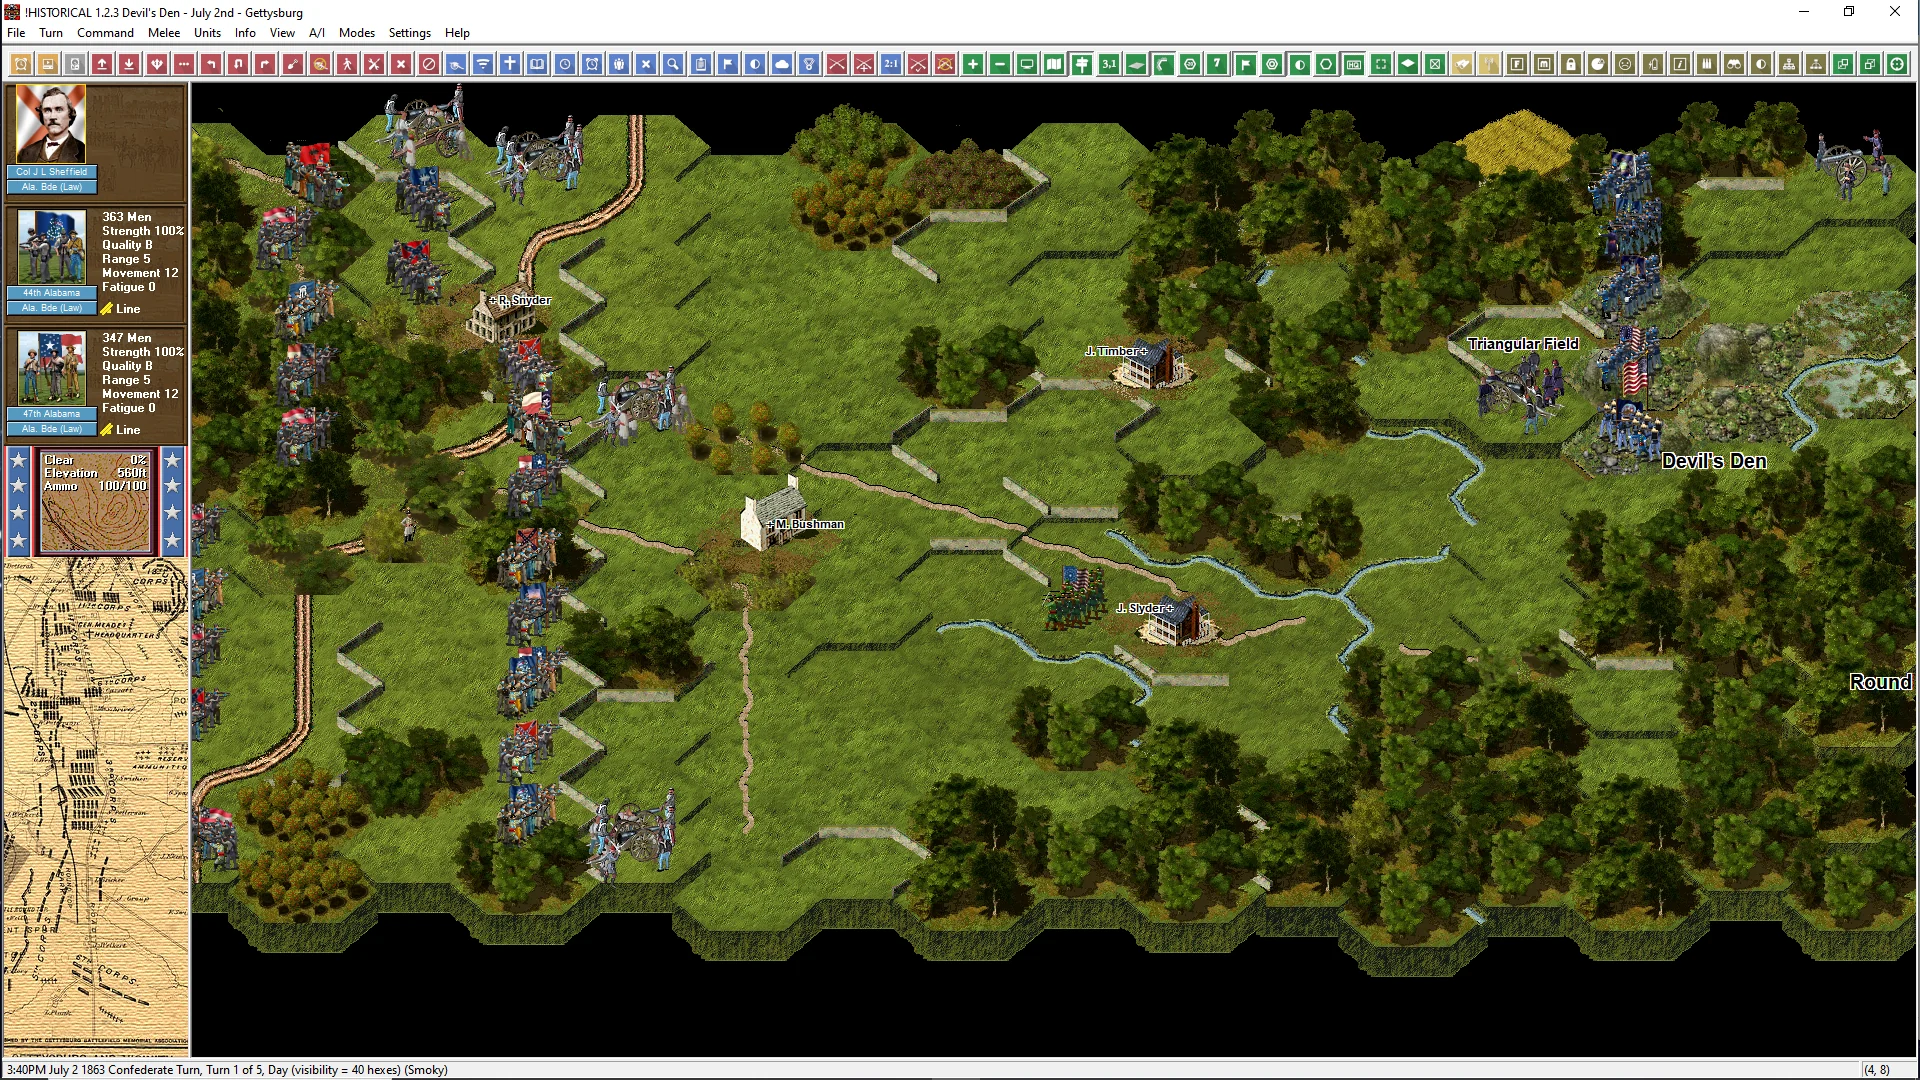Zoom in with the green plus icon
1920x1080 pixels.
(973, 65)
